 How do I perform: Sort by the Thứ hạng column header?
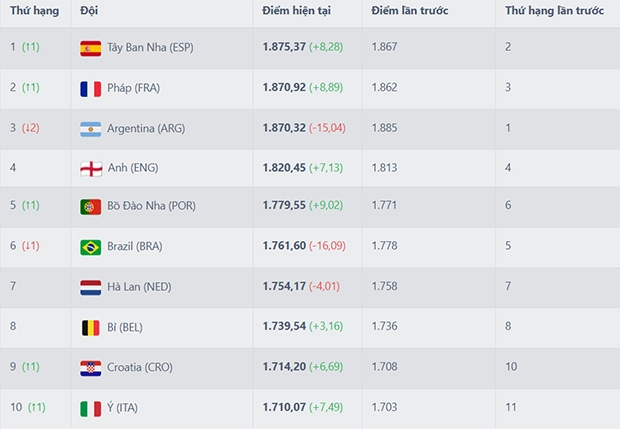pos(34,10)
